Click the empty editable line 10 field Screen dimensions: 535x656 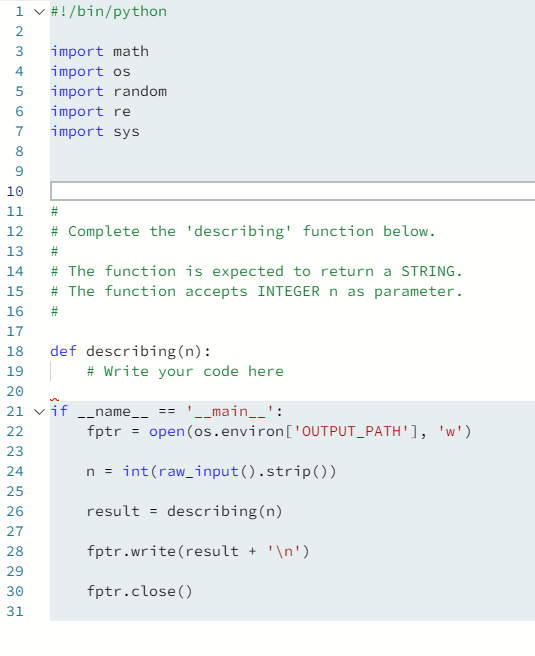292,191
